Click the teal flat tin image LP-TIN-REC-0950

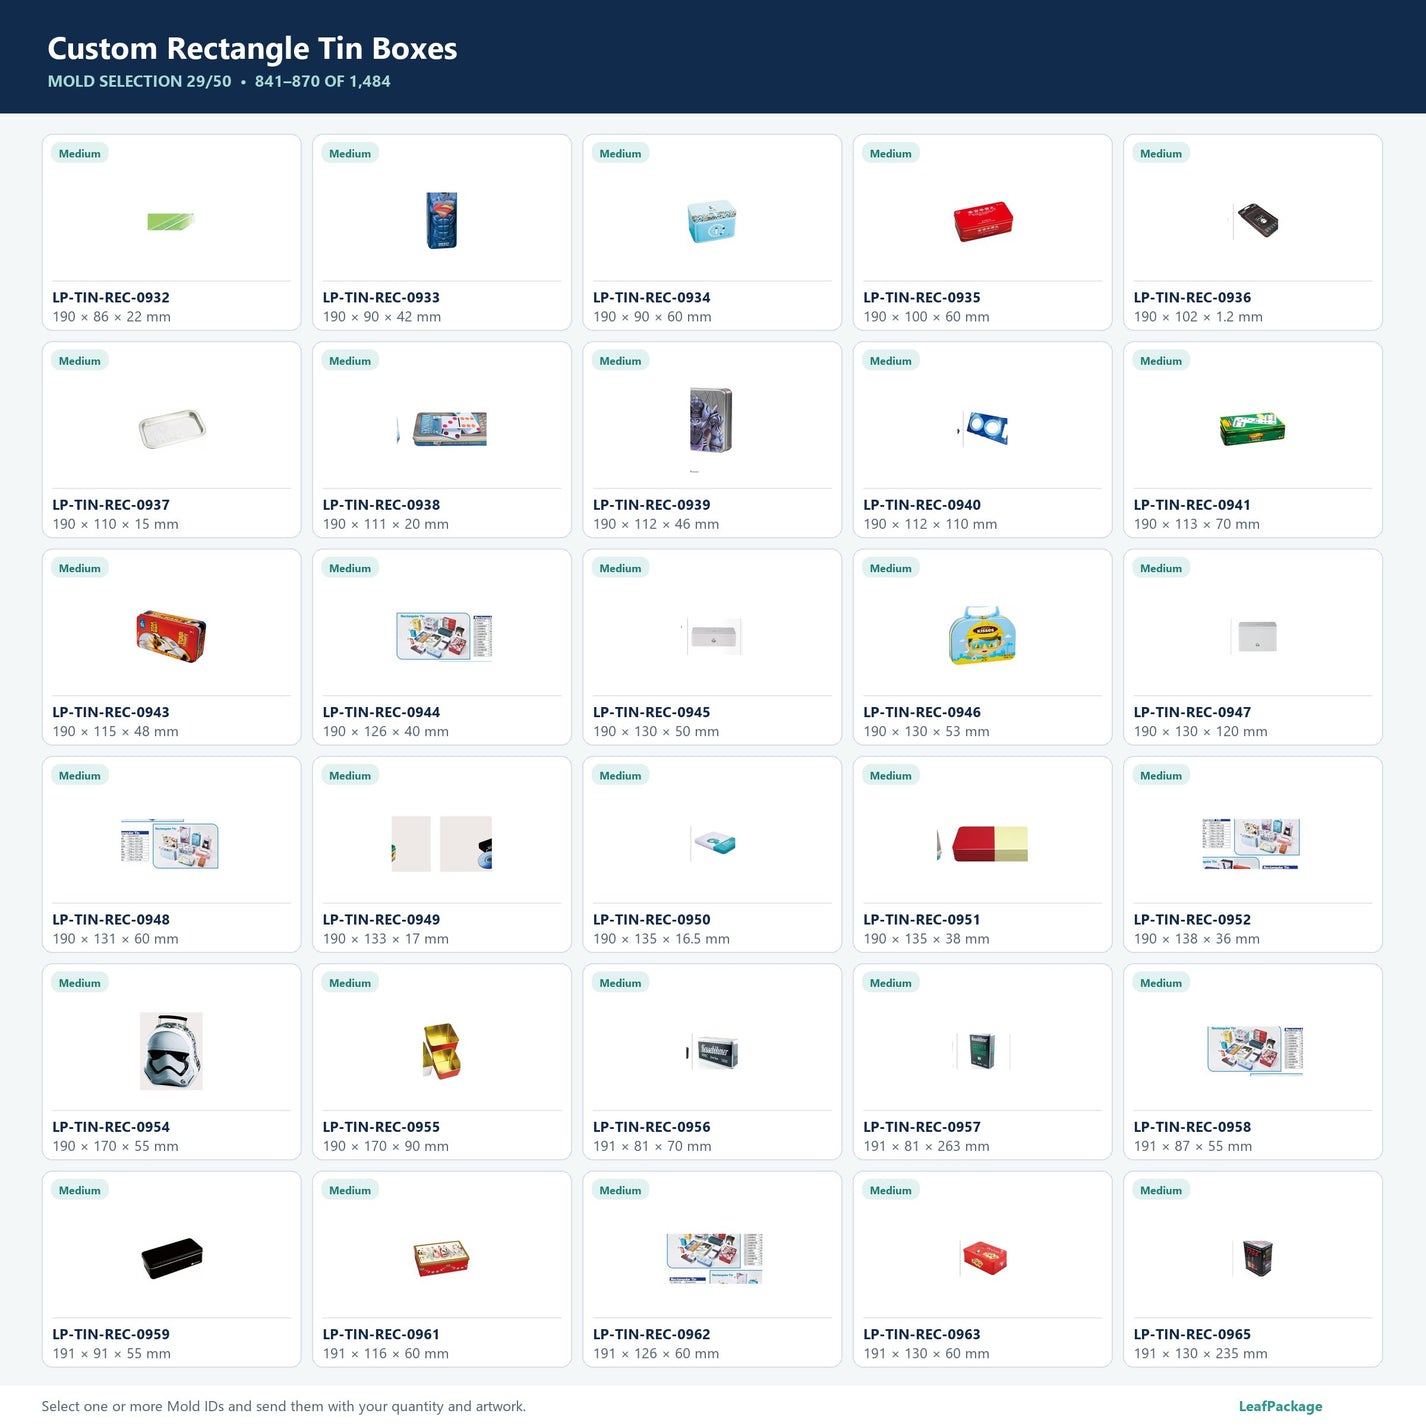pos(713,843)
